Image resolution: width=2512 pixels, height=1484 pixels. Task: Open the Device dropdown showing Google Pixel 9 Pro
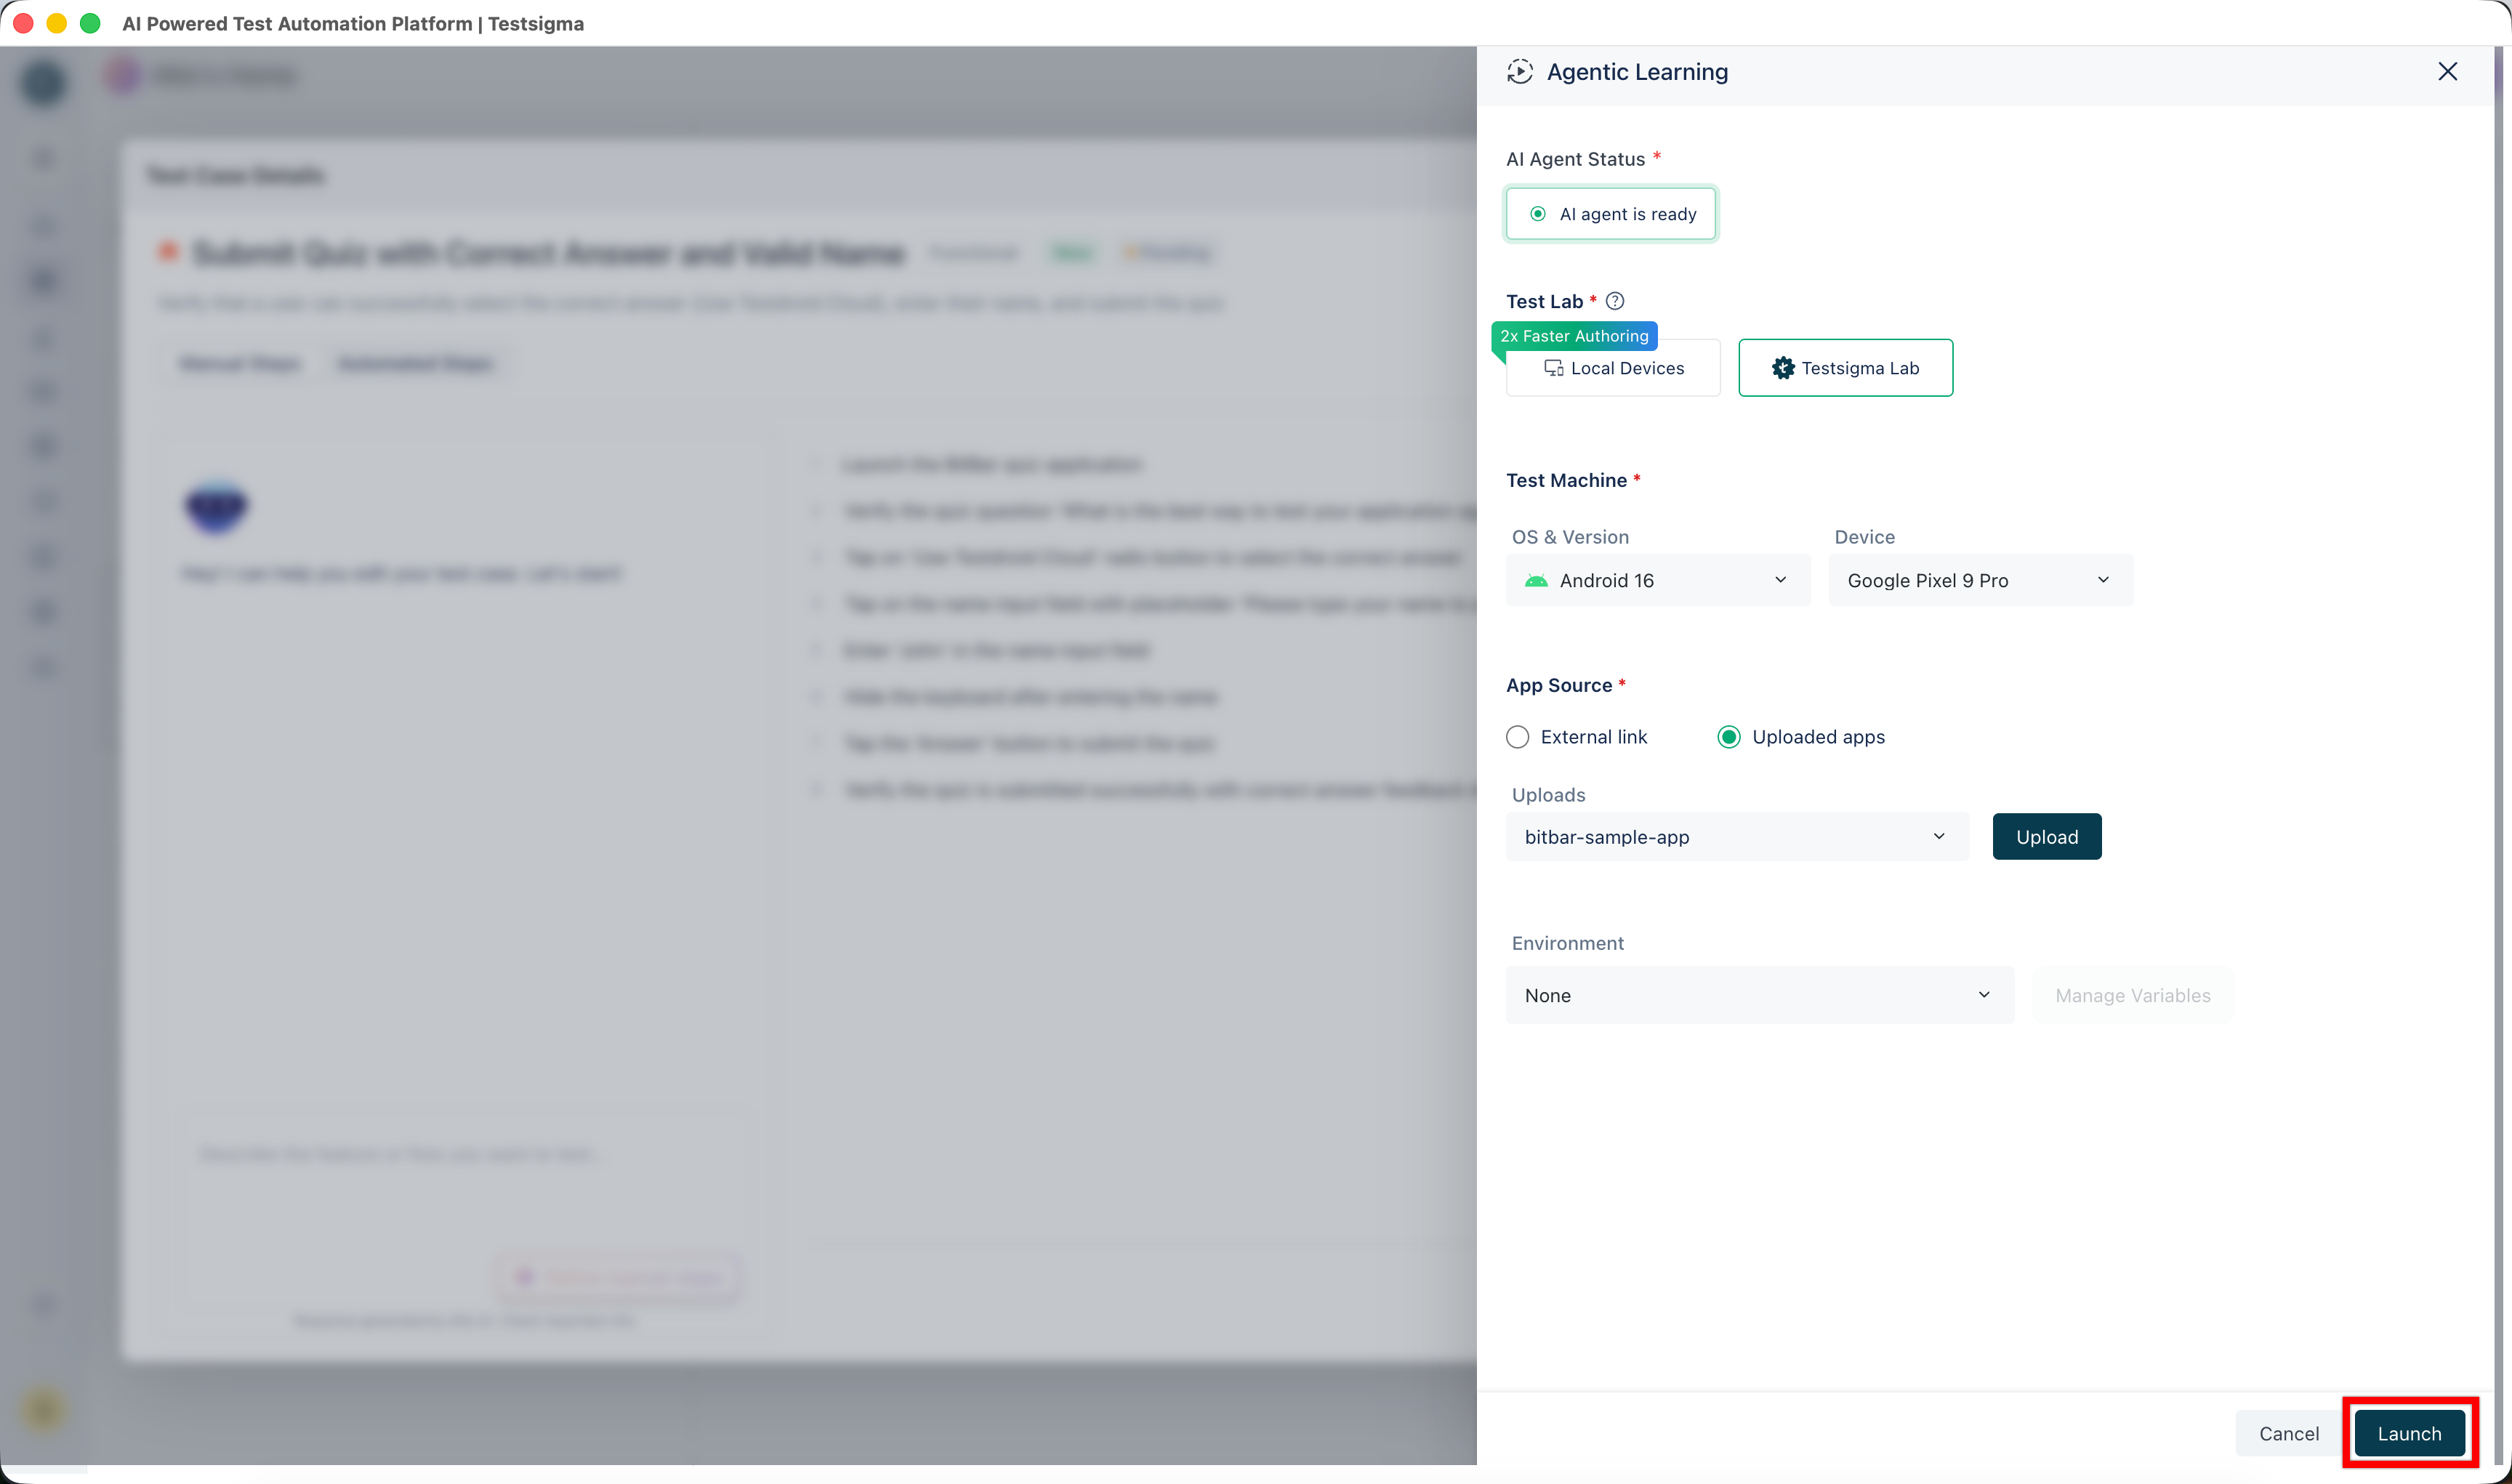tap(1980, 580)
